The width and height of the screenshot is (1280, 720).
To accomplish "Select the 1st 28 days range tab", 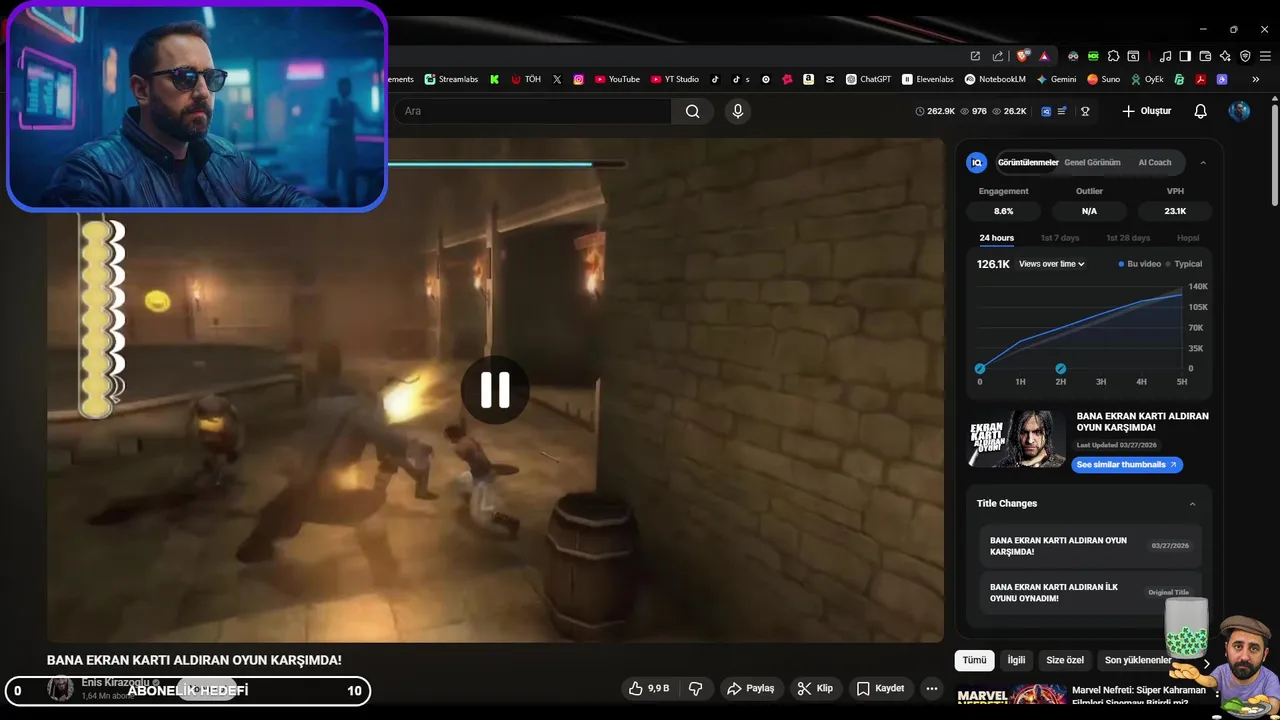I will [x=1128, y=238].
